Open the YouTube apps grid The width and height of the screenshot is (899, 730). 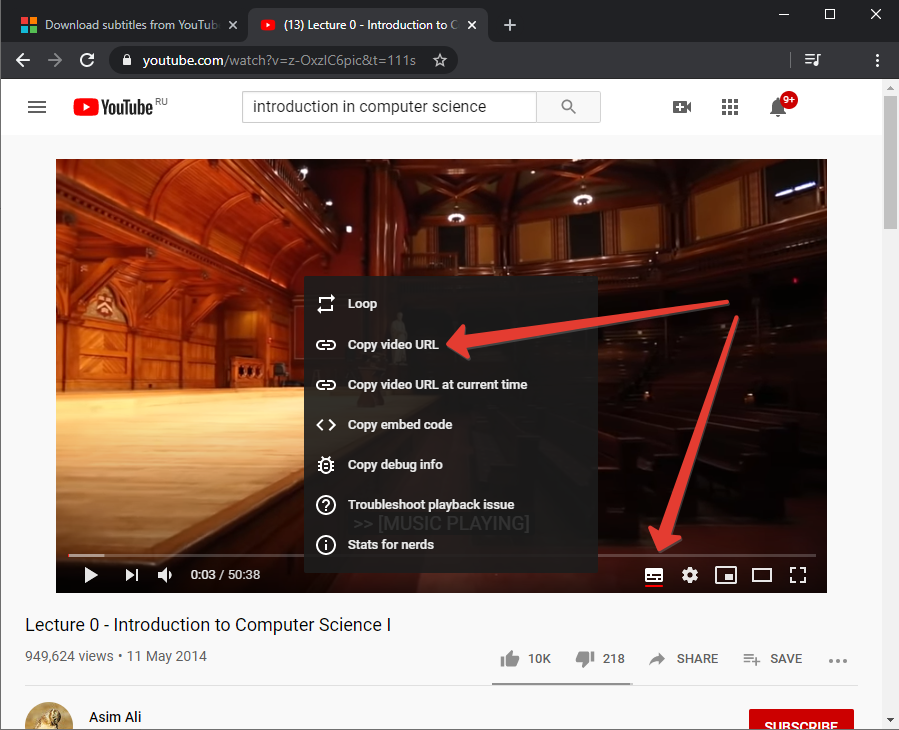pyautogui.click(x=730, y=107)
